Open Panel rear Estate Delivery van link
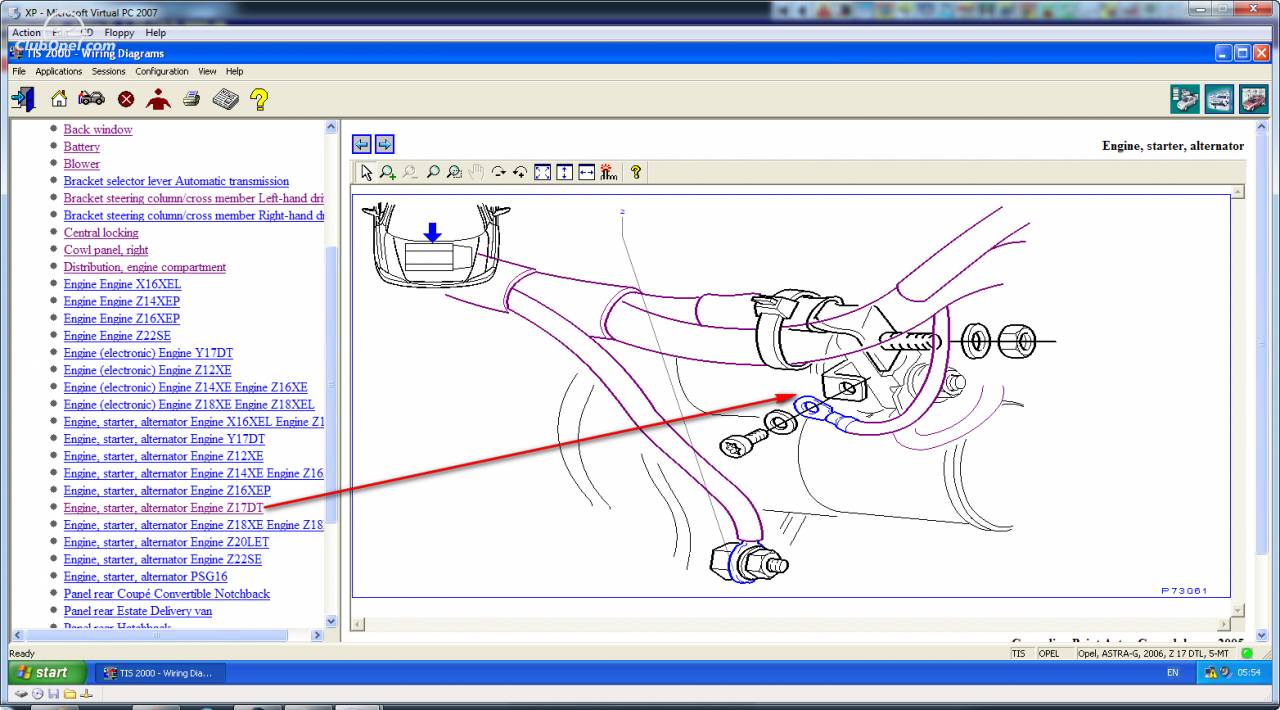Viewport: 1280px width, 710px height. pos(138,611)
